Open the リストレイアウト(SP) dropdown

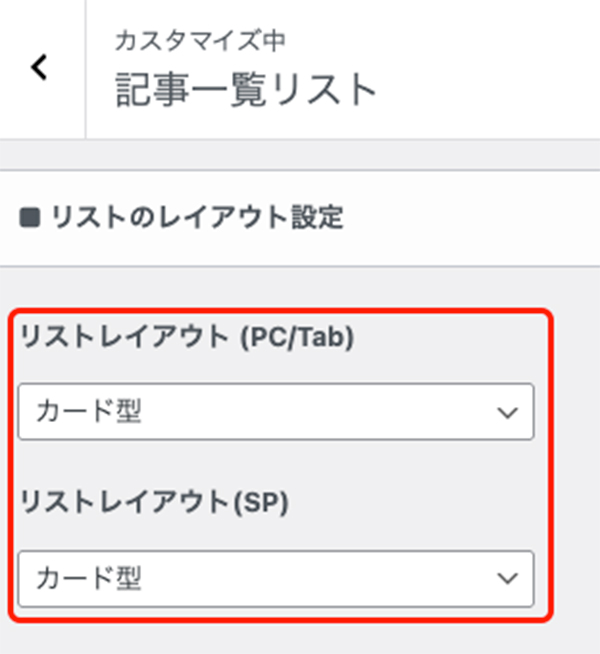click(276, 578)
